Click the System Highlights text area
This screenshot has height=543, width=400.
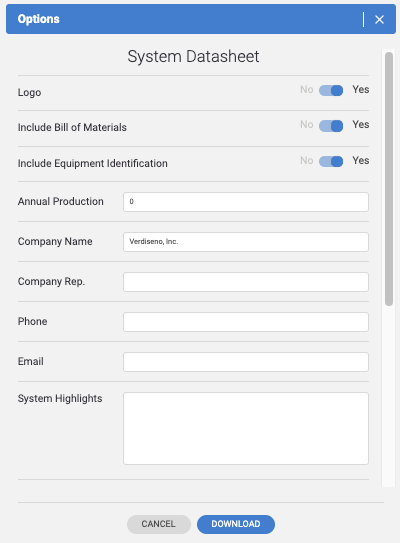tap(246, 428)
